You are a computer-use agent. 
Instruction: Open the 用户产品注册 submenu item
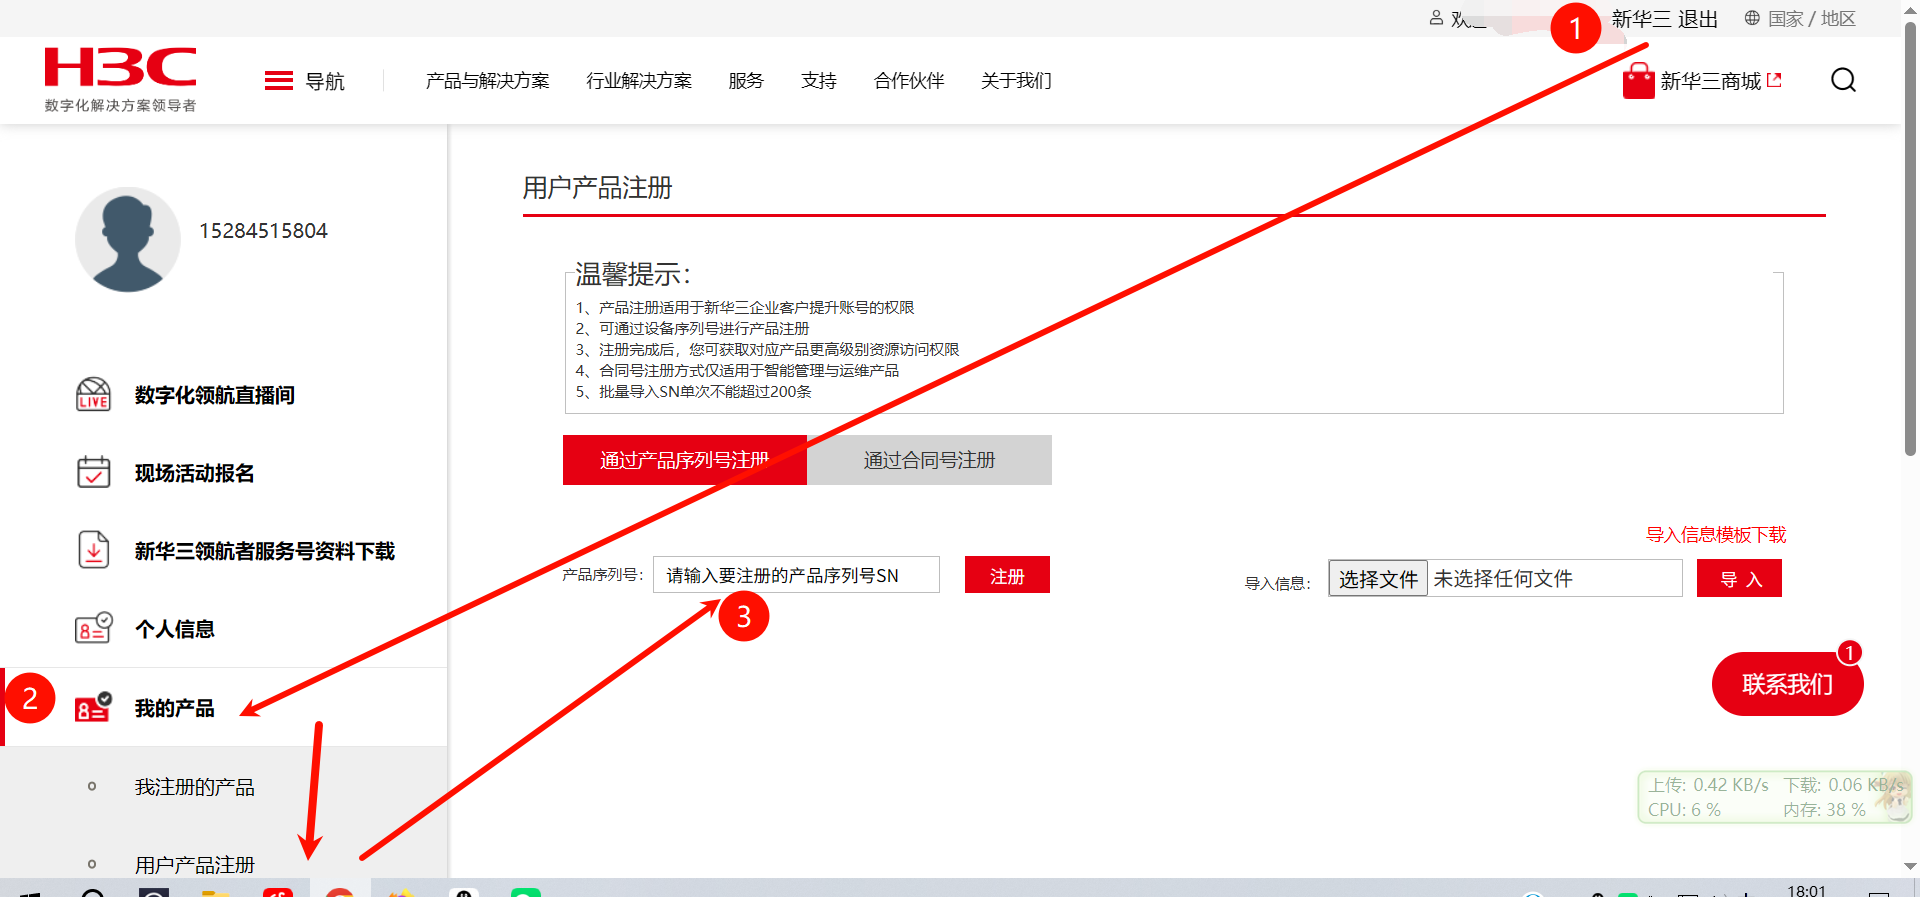[x=195, y=865]
